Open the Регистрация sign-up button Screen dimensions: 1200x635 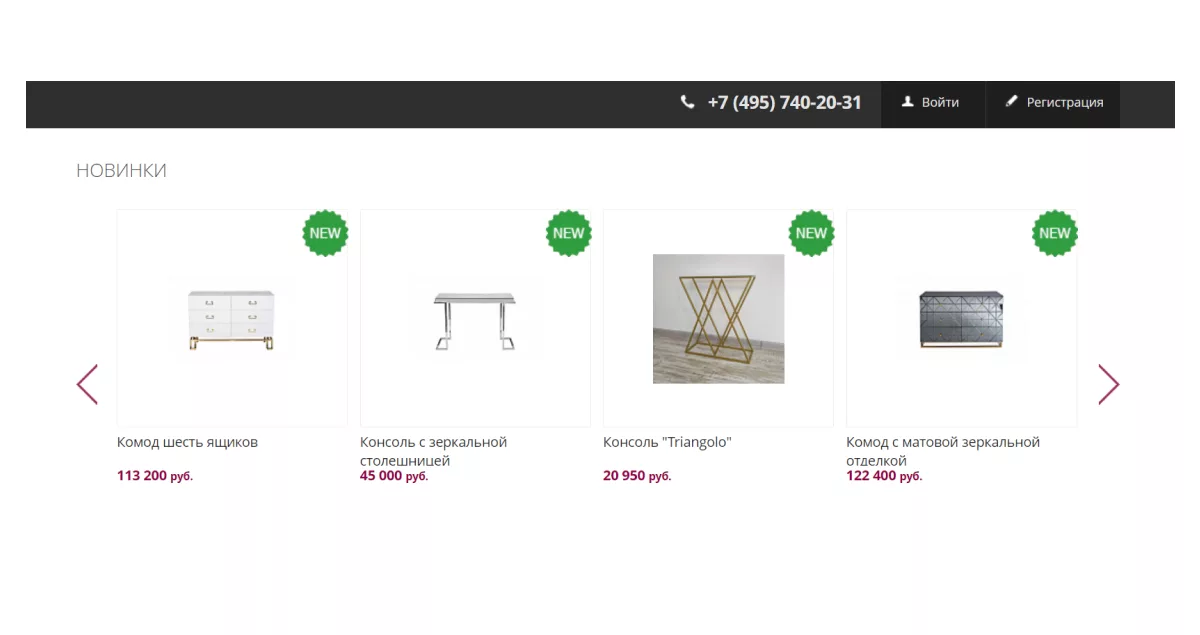click(1053, 104)
